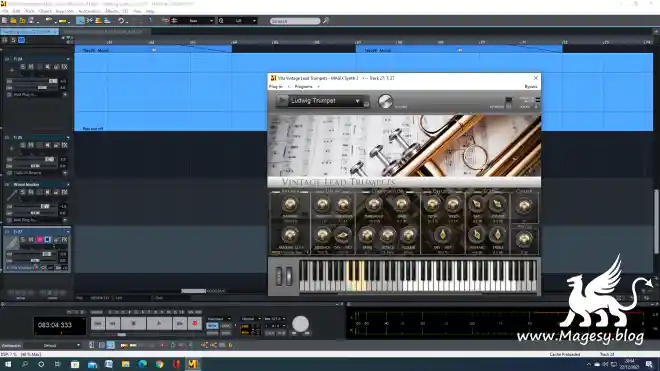Open File Explorer from the taskbar
The width and height of the screenshot is (660, 371).
(x=126, y=364)
